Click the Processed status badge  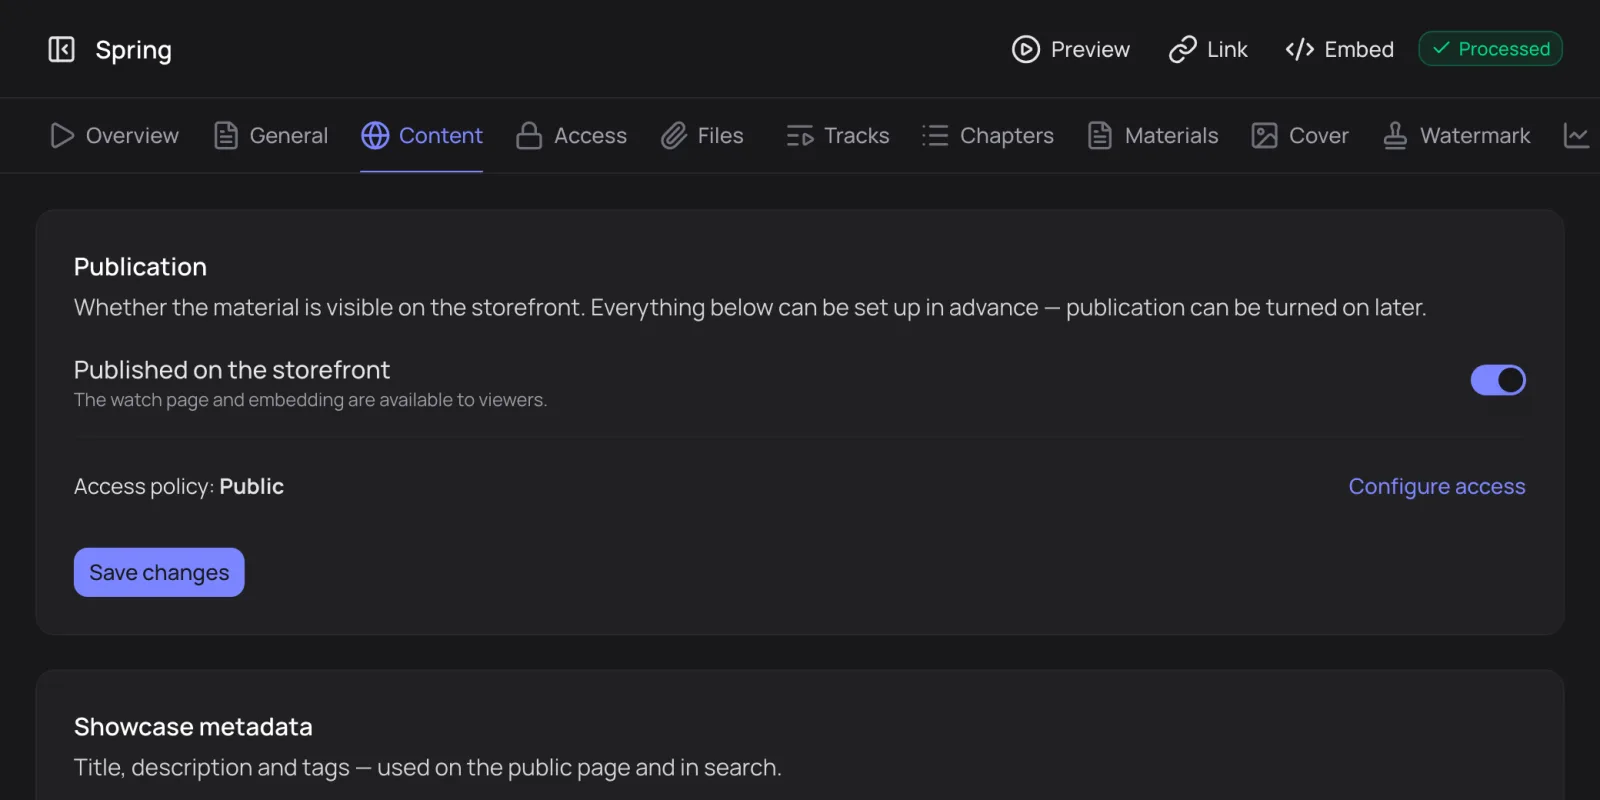pos(1491,49)
